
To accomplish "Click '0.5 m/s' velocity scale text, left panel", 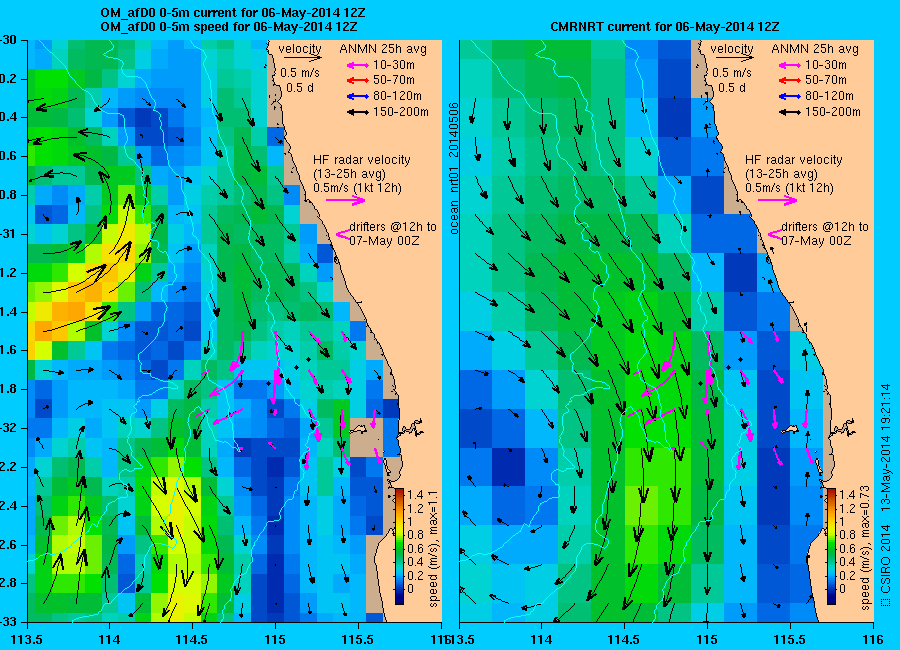I will pos(300,73).
